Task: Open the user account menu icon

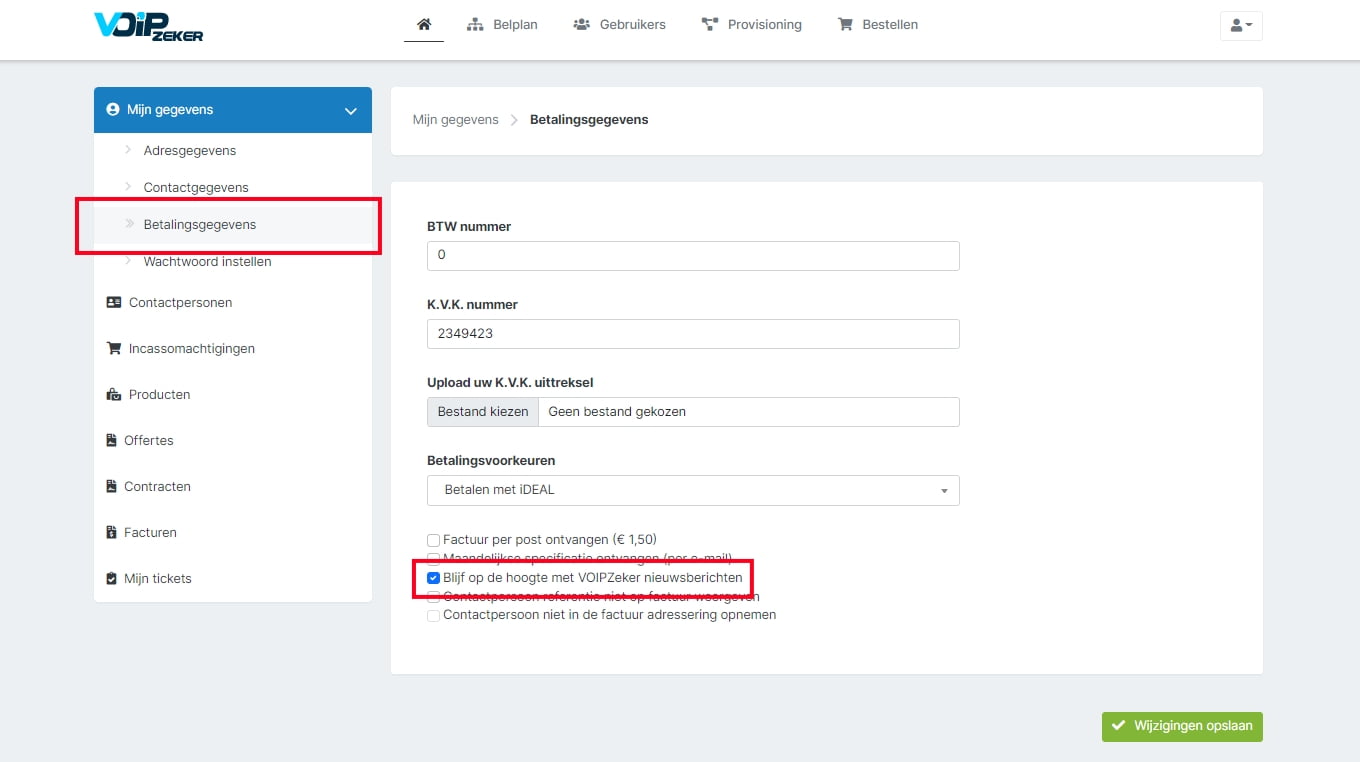Action: (x=1241, y=25)
